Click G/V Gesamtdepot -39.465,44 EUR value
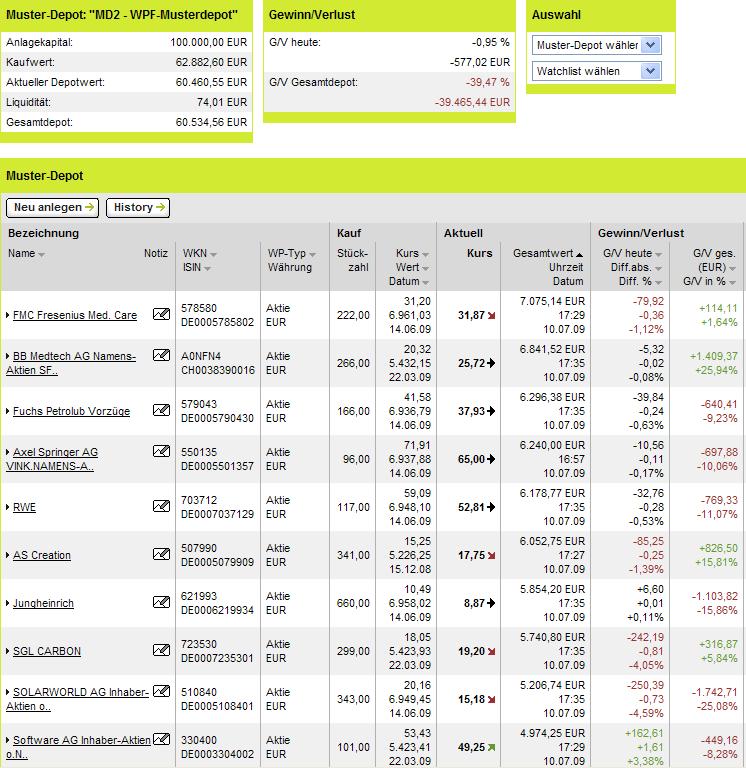This screenshot has width=746, height=768. coord(472,102)
